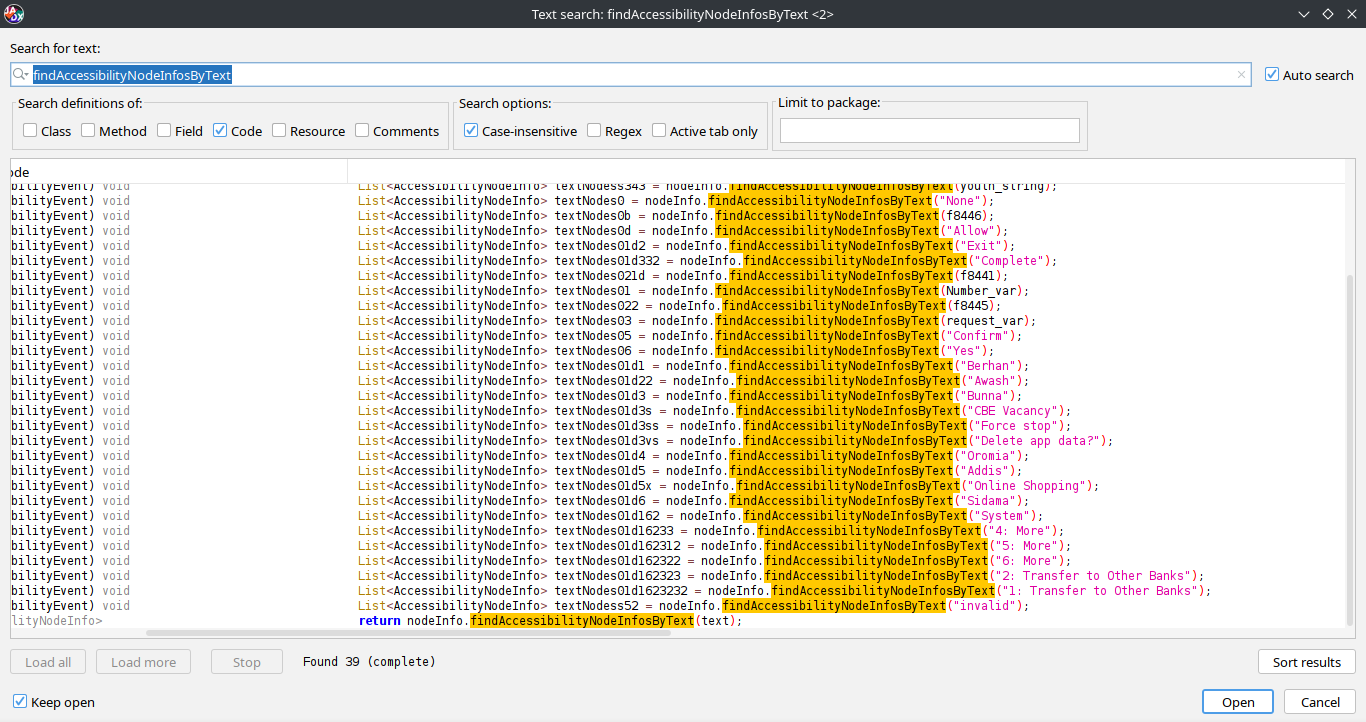Select result row containing "Yes"
Screen dimensions: 1366x722
[x=678, y=350]
